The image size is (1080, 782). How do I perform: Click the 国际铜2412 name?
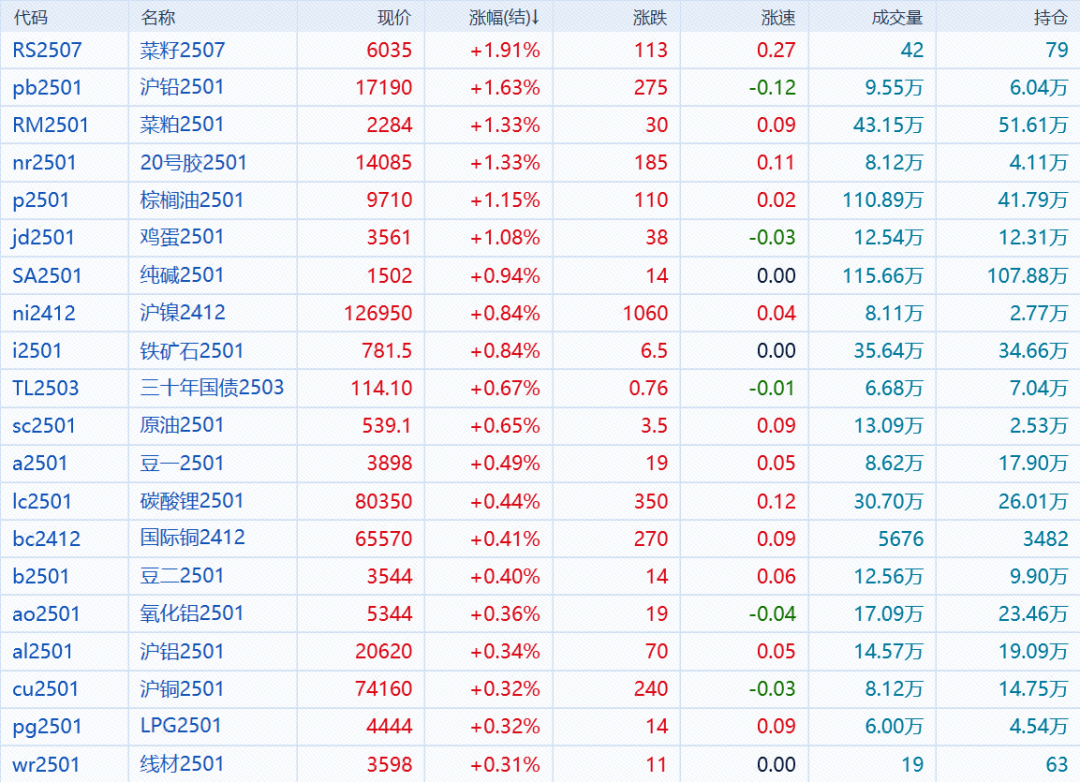192,538
